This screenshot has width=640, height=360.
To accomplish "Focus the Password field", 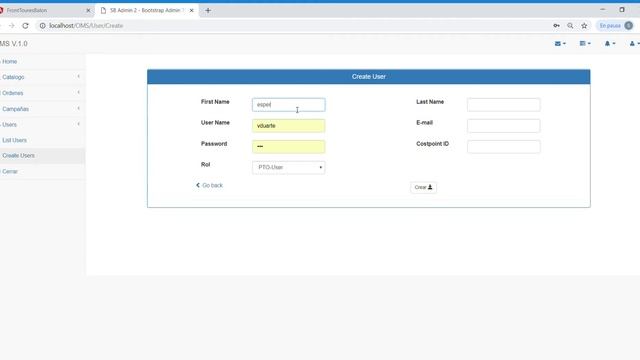I will 289,147.
